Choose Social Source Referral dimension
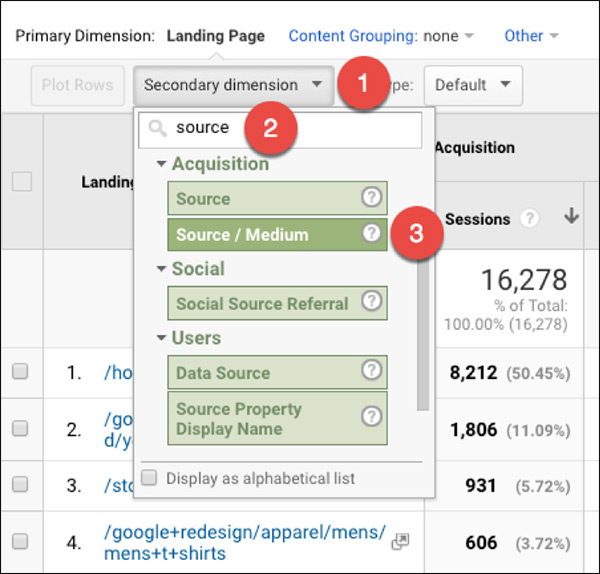600x574 pixels. (x=277, y=303)
